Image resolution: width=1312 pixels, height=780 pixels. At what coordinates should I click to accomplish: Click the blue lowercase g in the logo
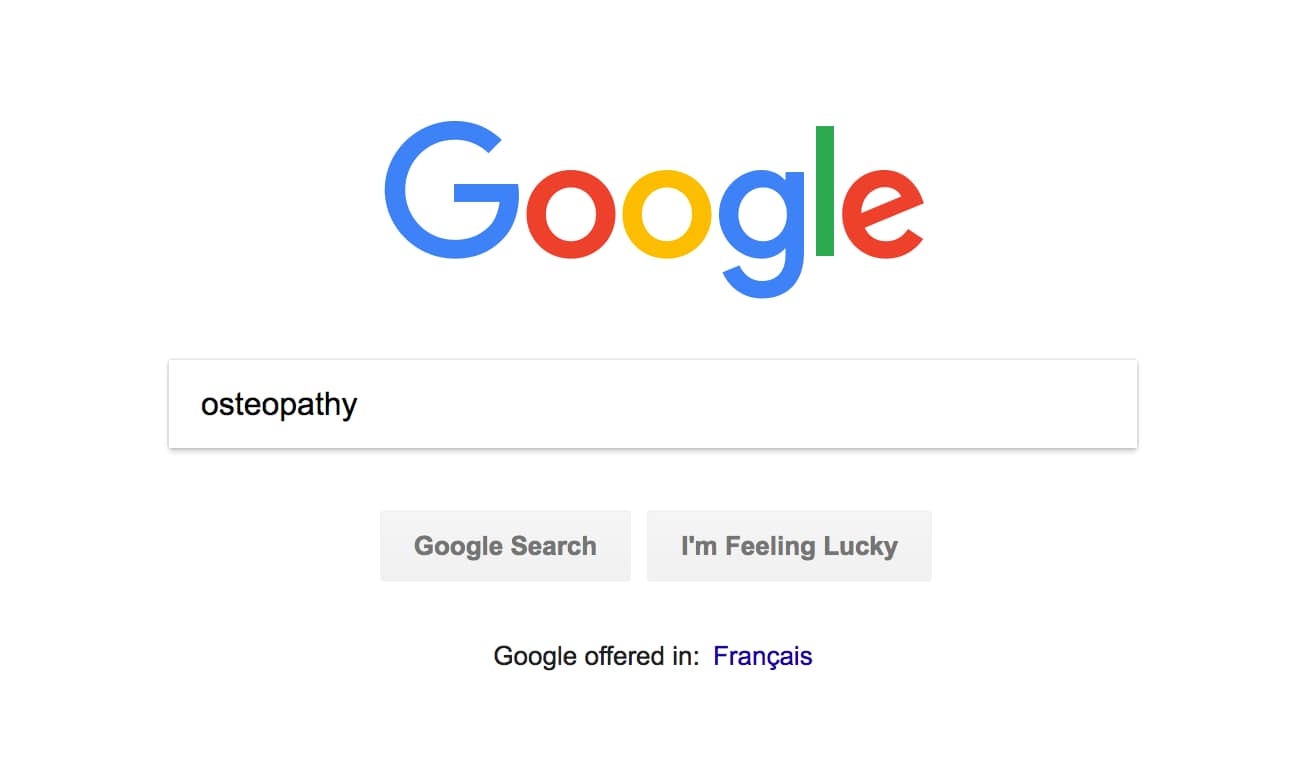(761, 233)
